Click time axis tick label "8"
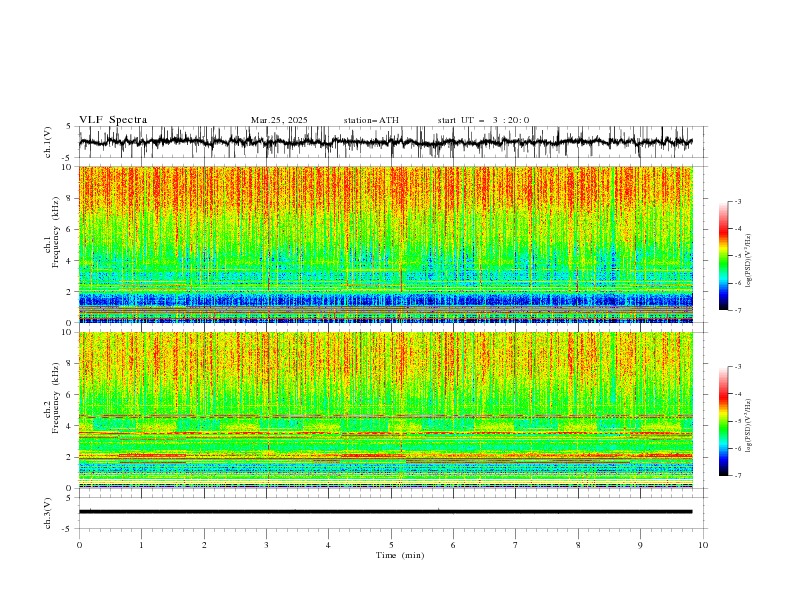Viewport: 792px width, 612px height. (x=578, y=545)
